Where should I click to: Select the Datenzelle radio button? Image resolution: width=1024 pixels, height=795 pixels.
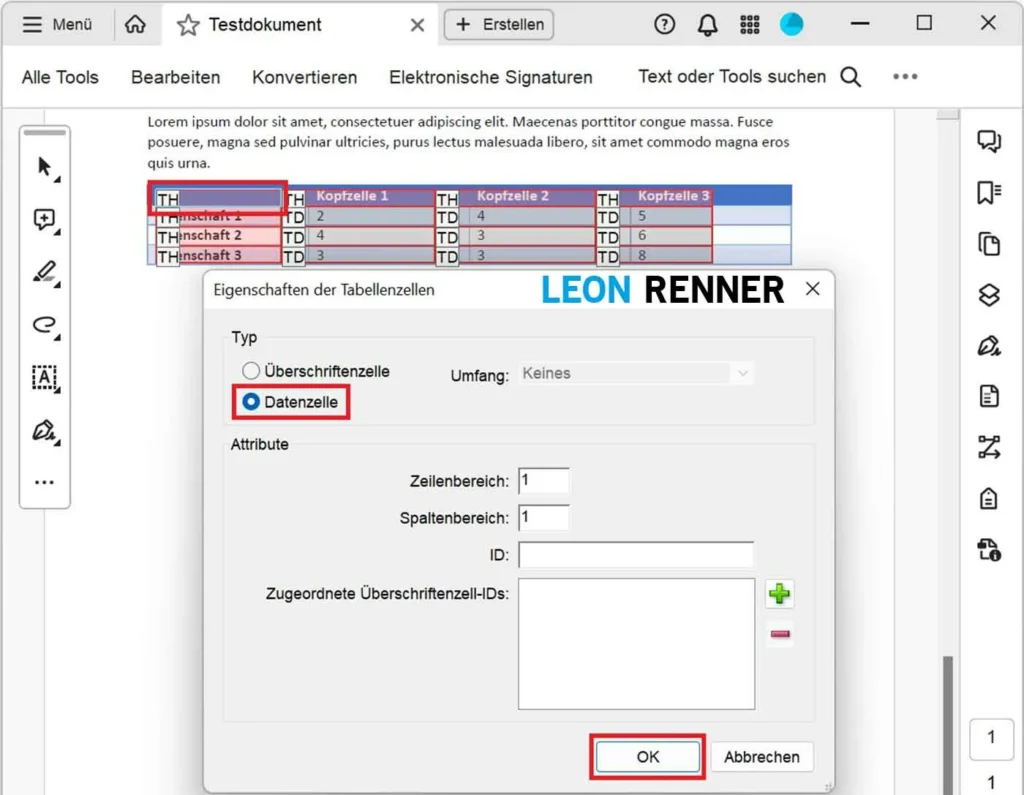pos(252,403)
